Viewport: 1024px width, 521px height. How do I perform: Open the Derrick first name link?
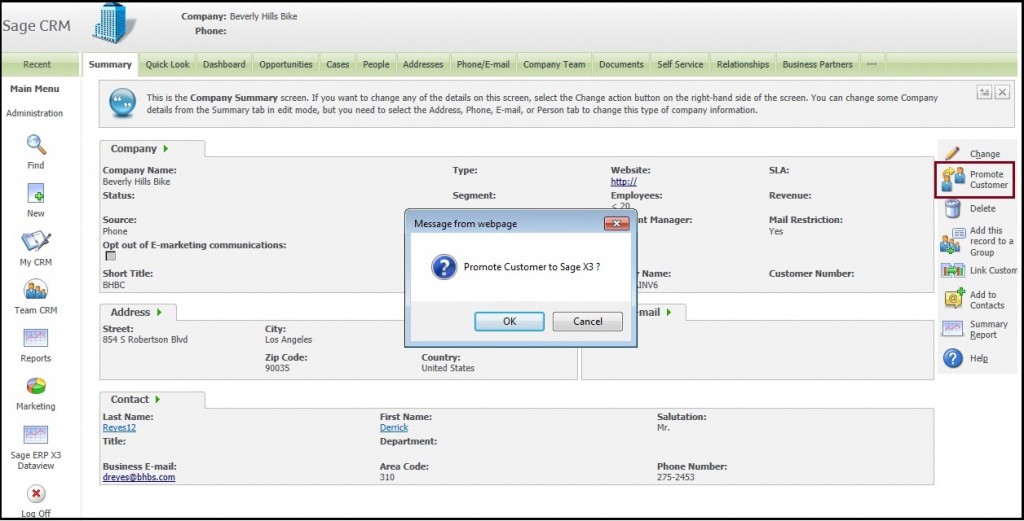[x=394, y=428]
